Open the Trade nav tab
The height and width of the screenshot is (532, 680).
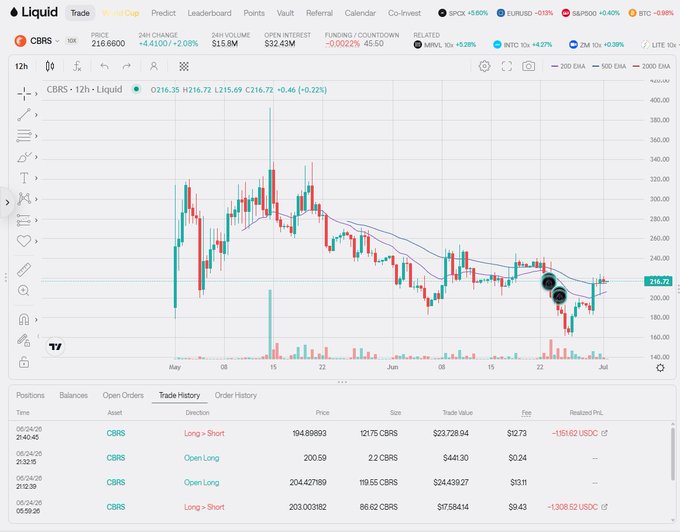[80, 13]
